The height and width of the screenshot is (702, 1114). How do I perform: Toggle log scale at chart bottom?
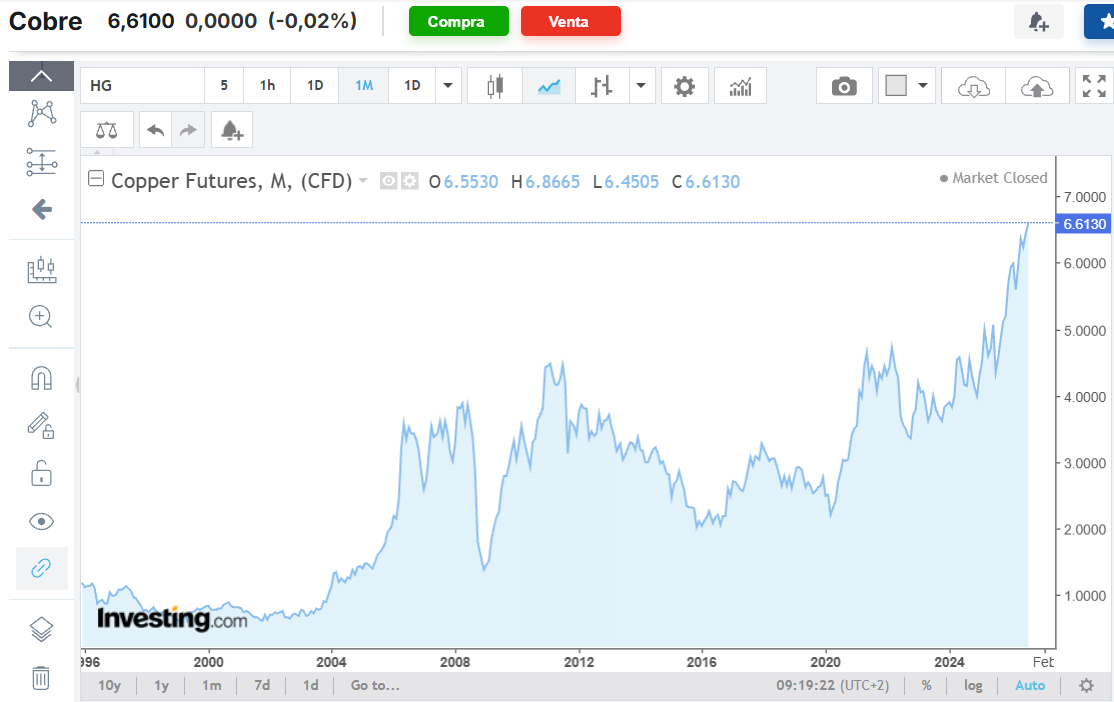tap(973, 686)
